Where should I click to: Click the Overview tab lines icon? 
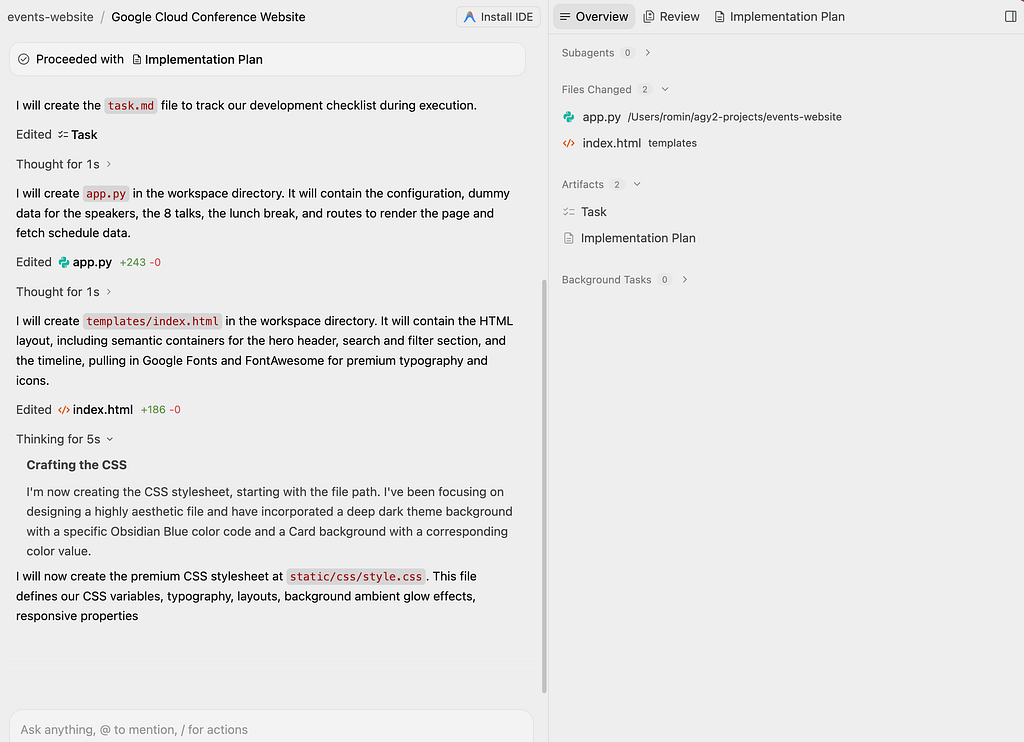tap(565, 17)
